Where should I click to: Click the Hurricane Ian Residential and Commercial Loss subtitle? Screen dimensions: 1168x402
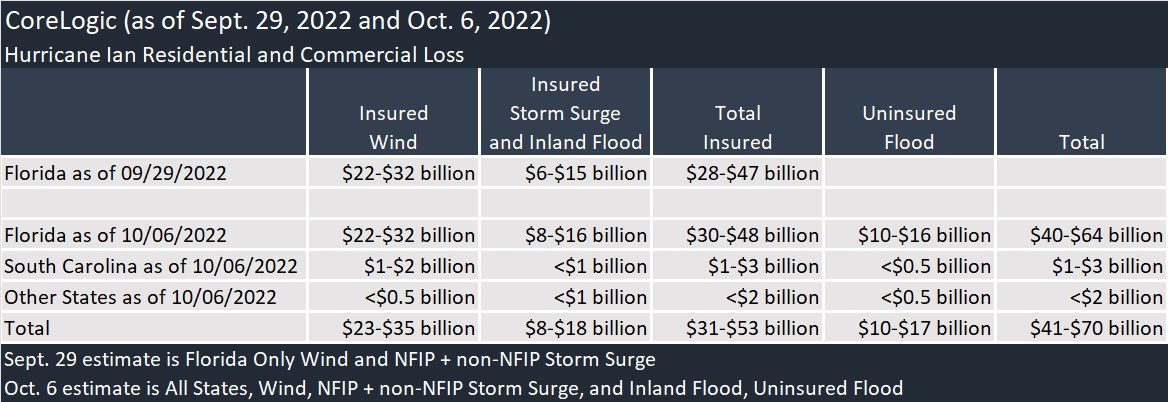click(235, 55)
